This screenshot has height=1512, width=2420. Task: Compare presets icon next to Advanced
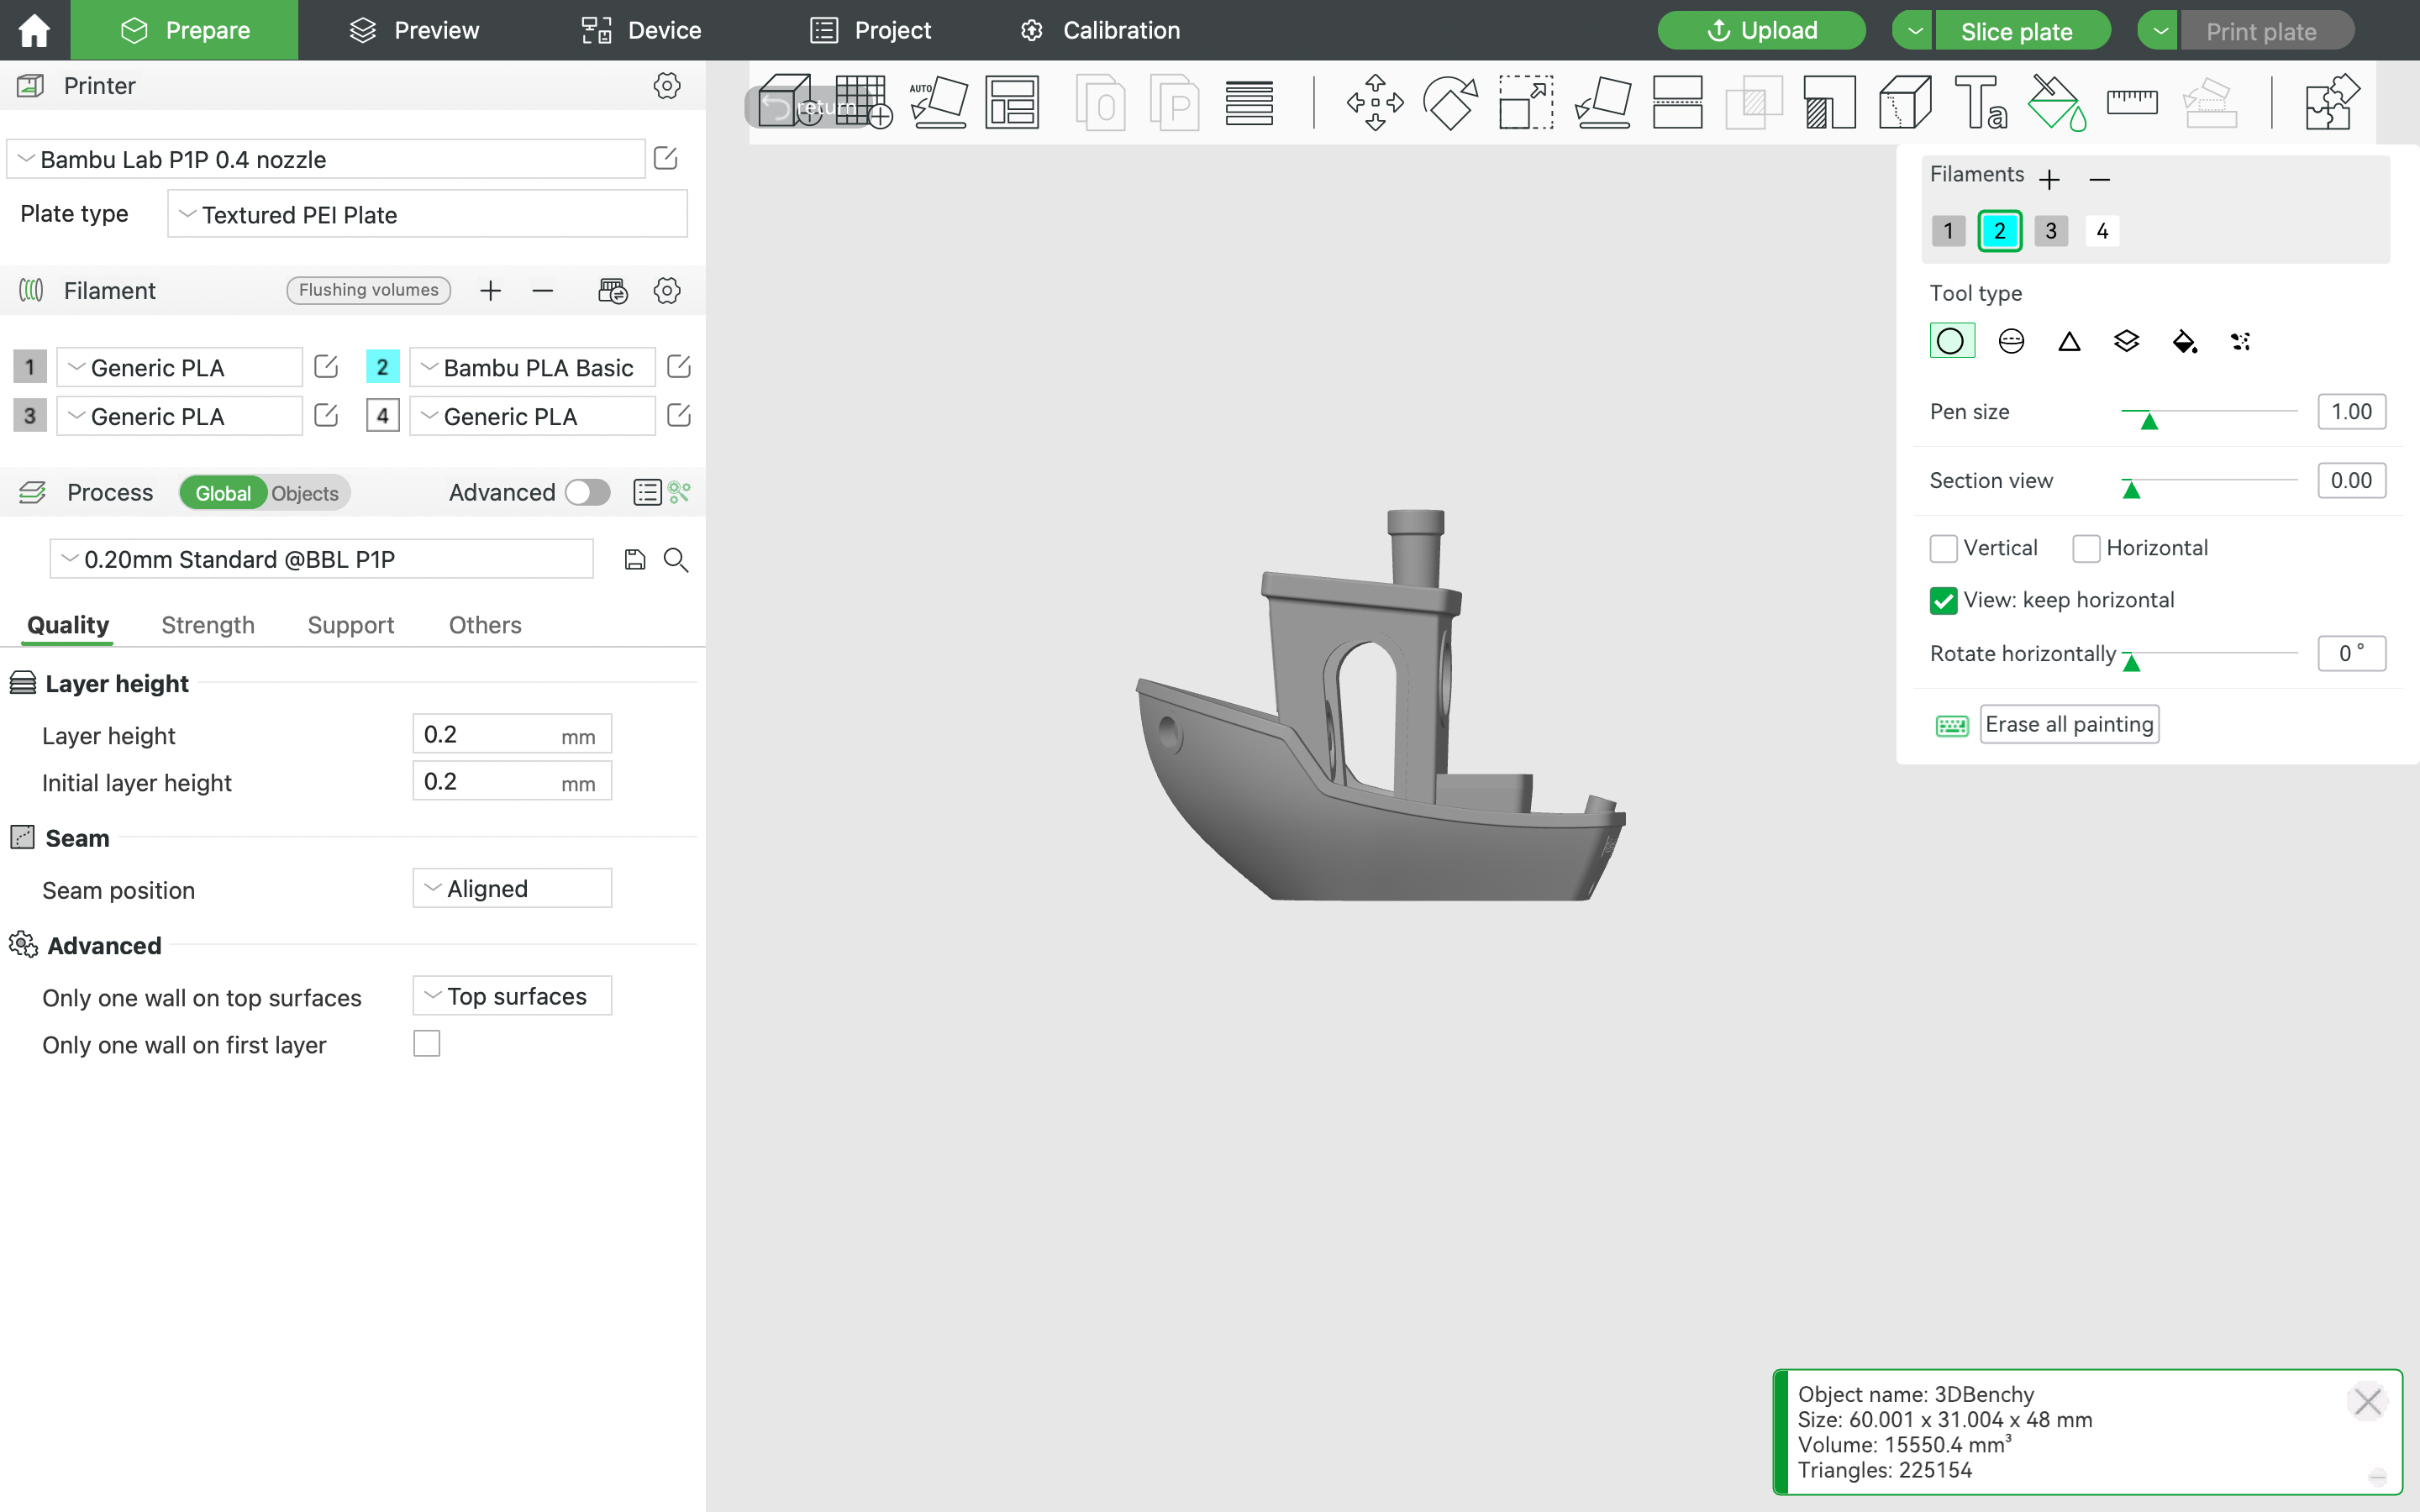[x=680, y=492]
